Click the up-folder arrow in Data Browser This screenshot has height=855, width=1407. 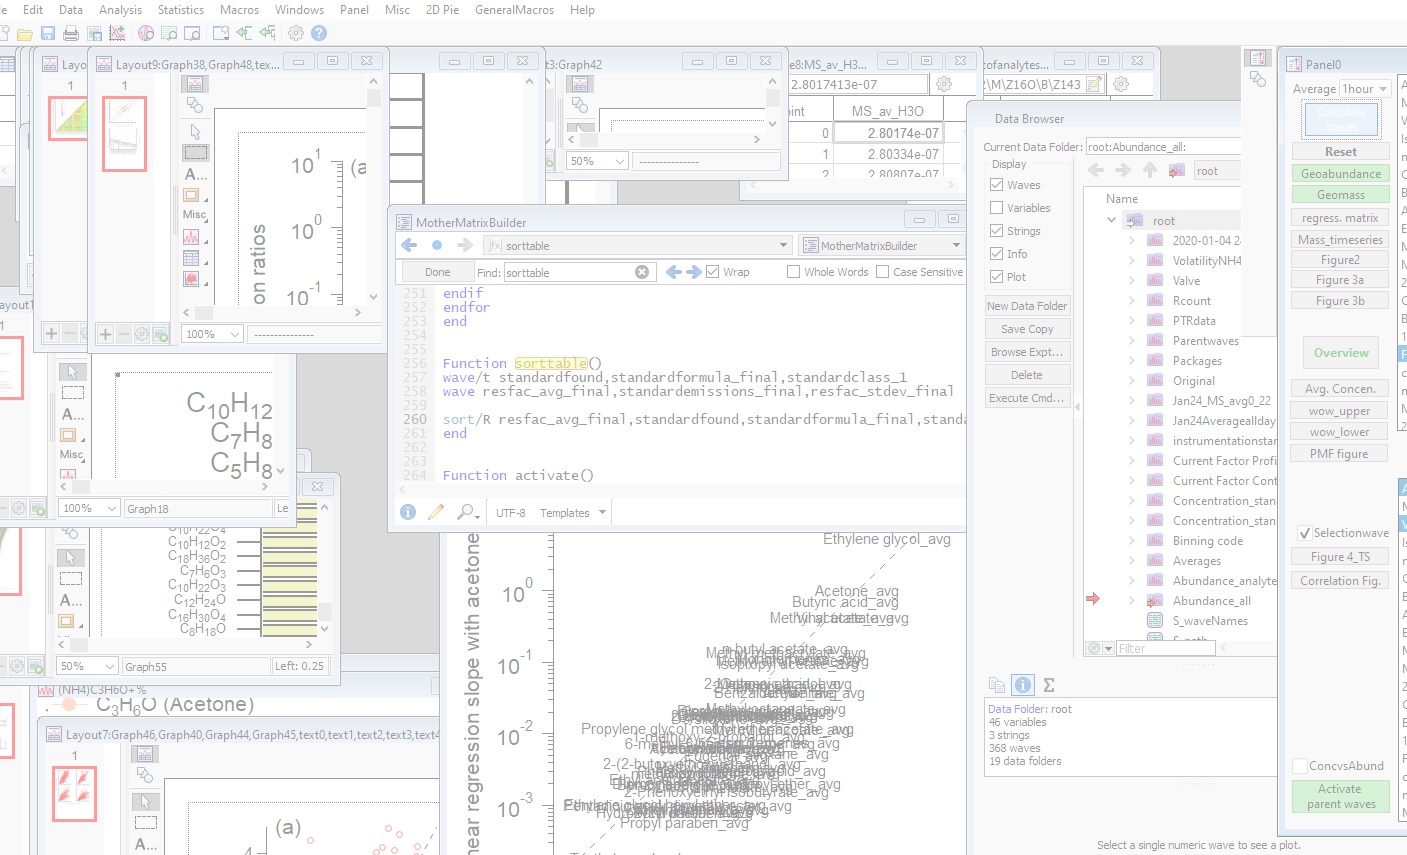tap(1150, 171)
